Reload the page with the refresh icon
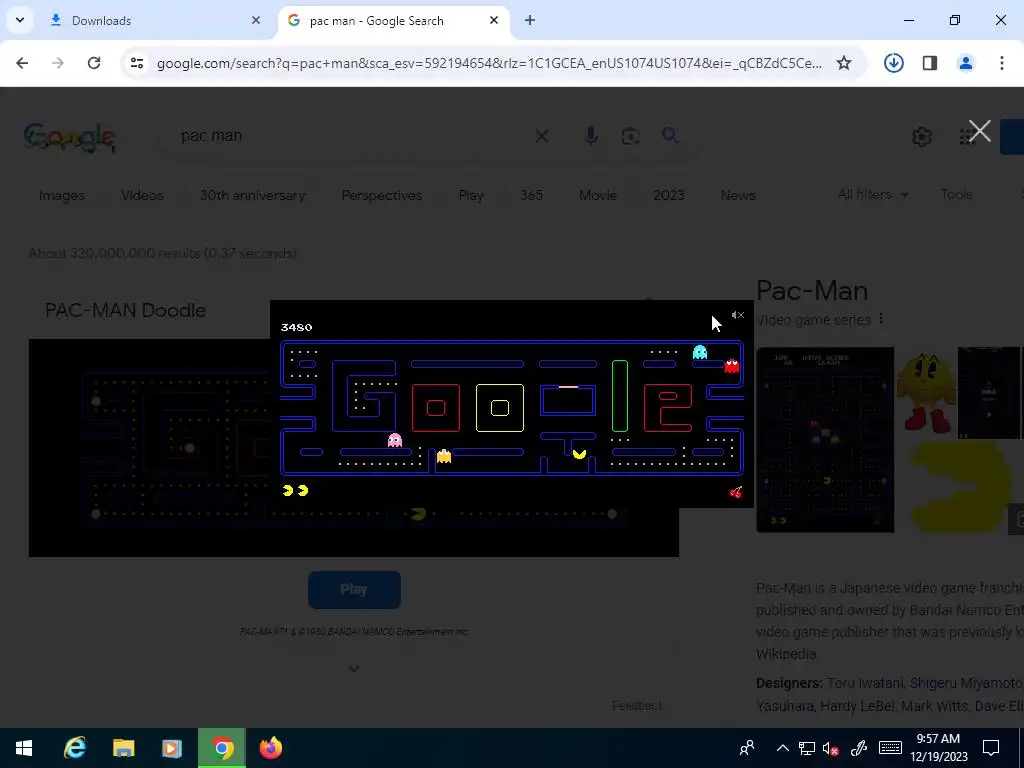This screenshot has height=768, width=1024. [x=94, y=63]
